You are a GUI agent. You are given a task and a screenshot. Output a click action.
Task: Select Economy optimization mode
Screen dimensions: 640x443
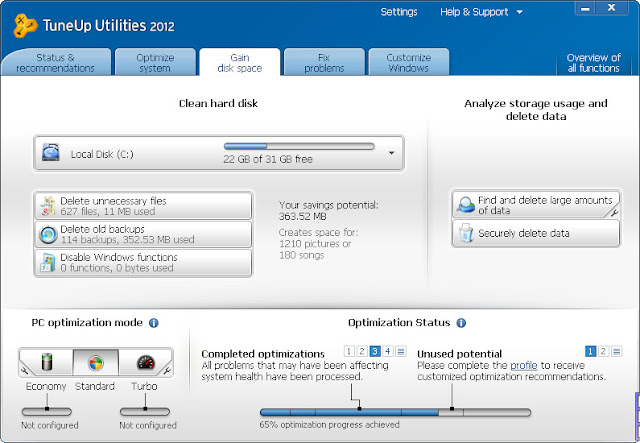pos(47,362)
